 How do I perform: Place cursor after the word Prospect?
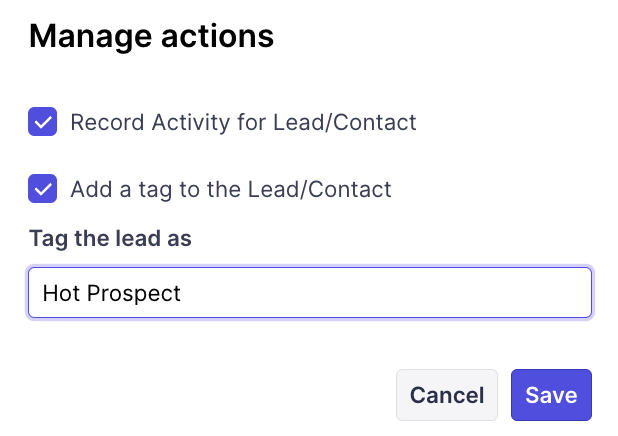[x=183, y=293]
